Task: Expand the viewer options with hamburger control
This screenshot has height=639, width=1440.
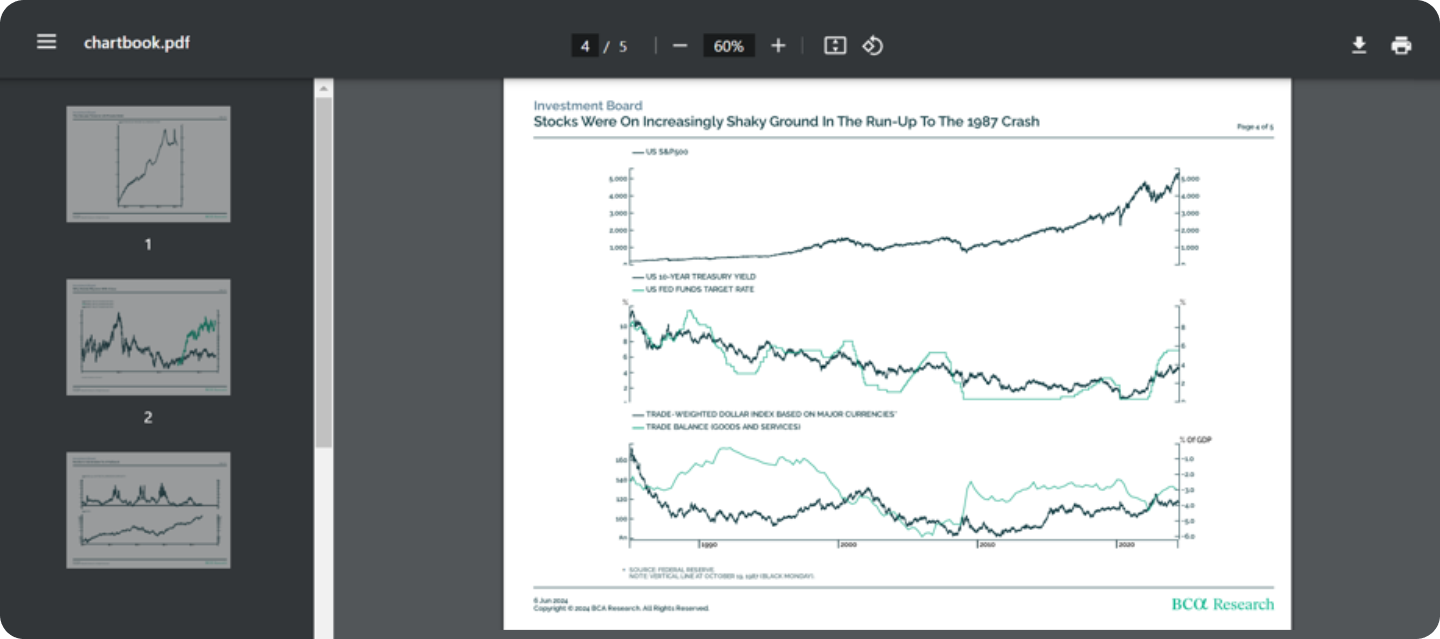Action: (x=46, y=41)
